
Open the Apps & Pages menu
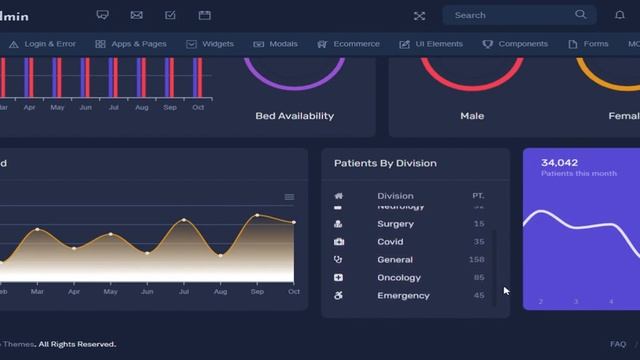click(x=131, y=44)
